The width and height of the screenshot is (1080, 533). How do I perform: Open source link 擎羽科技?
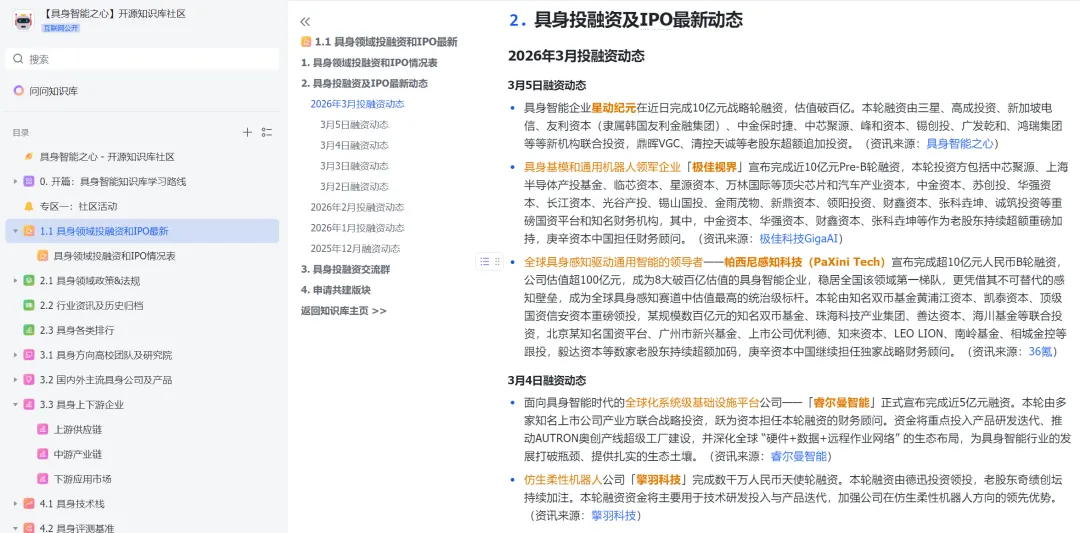click(x=614, y=515)
